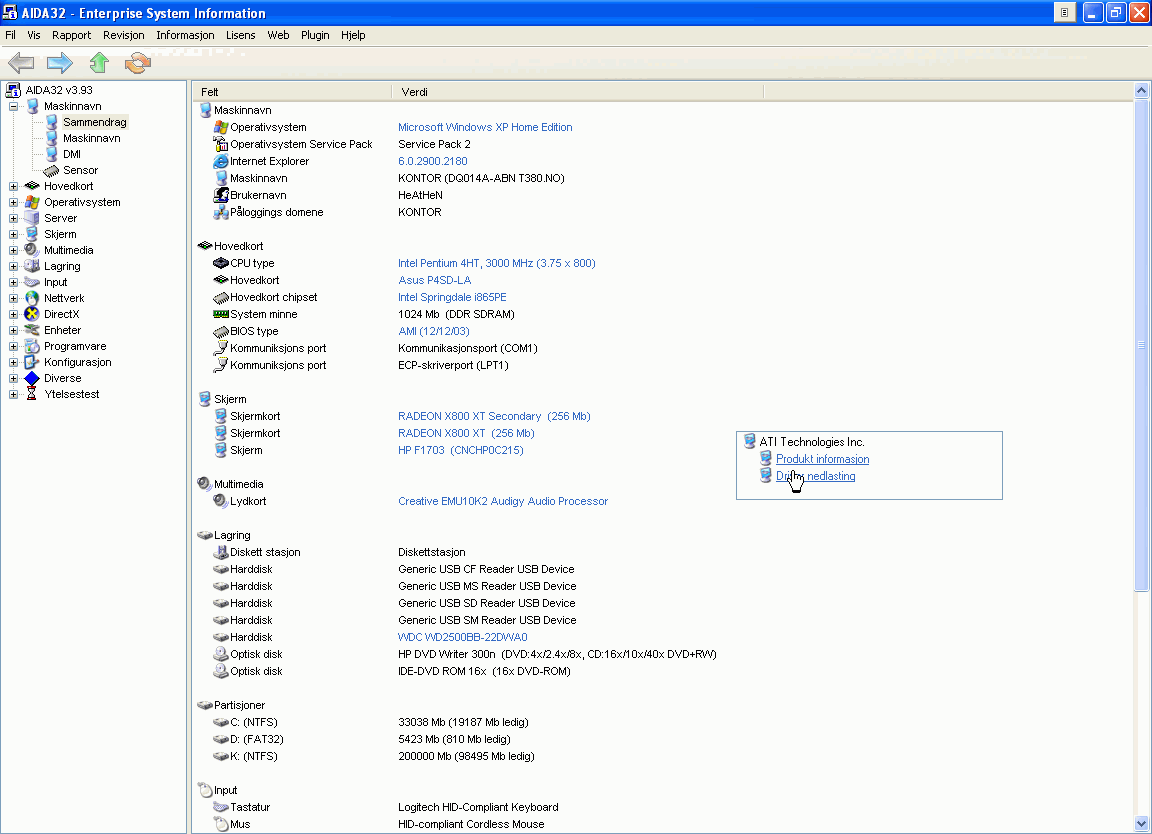Screen dimensions: 1152x834
Task: Click the scrollbar down arrow
Action: tap(1141, 824)
